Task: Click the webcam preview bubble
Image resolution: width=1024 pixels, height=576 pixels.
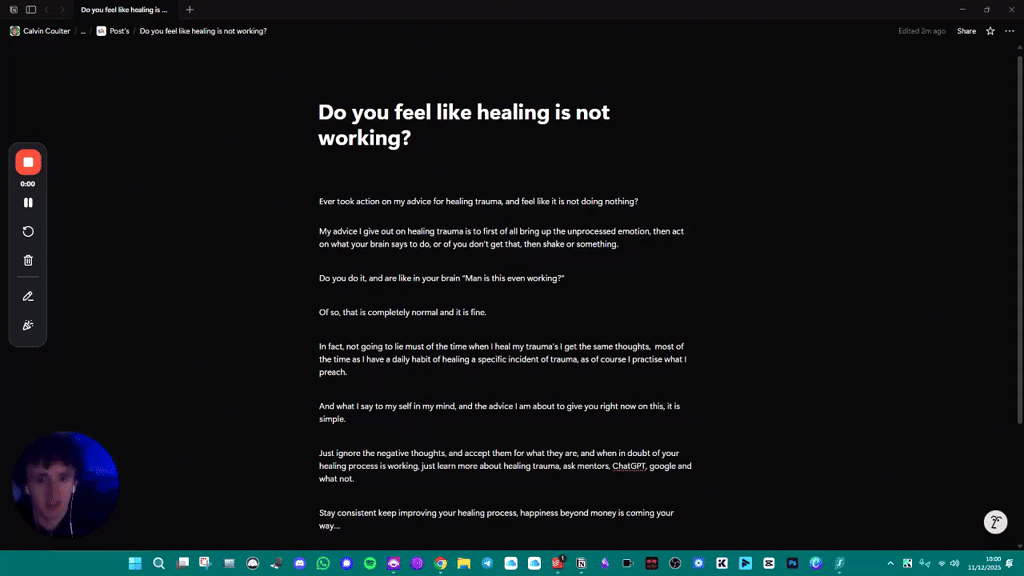Action: click(x=65, y=484)
